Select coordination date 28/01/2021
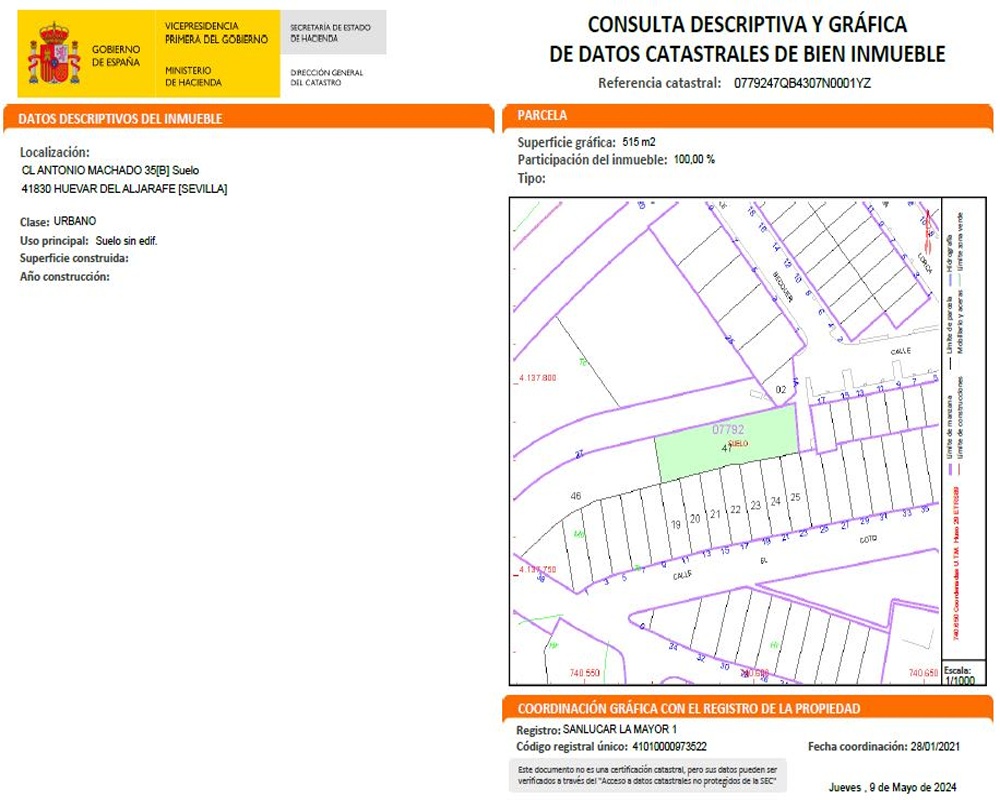Screen dimensions: 1000x800 (935, 746)
